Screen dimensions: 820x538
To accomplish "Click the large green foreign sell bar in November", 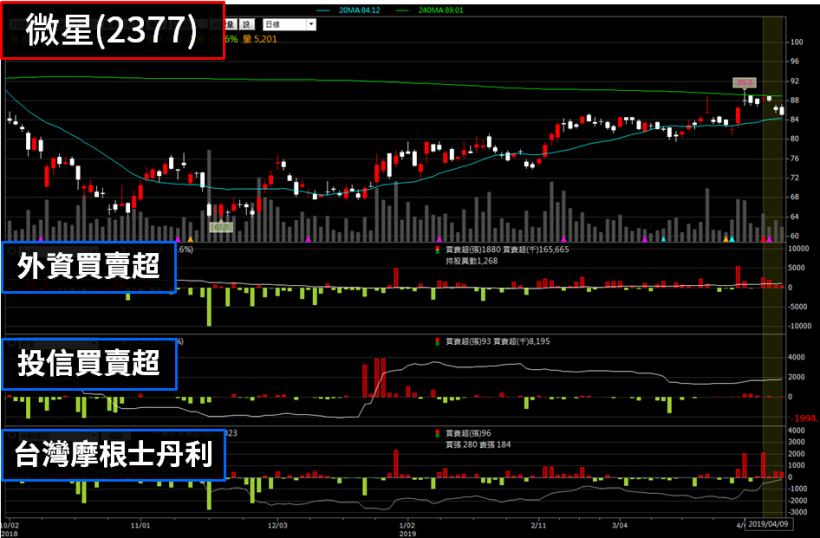I will (209, 307).
